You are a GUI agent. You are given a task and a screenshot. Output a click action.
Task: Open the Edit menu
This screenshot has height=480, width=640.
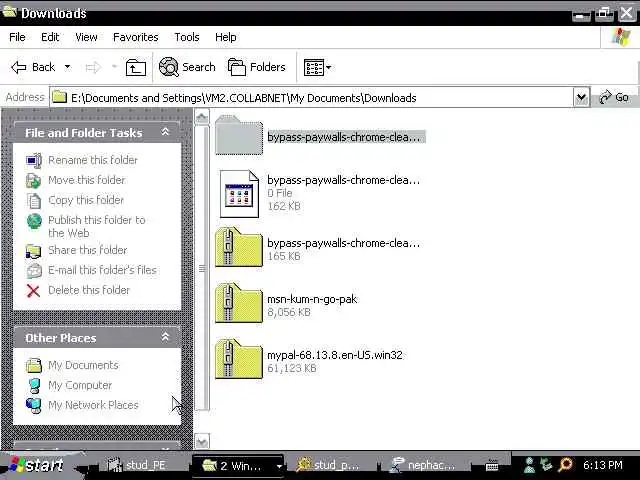coord(50,37)
